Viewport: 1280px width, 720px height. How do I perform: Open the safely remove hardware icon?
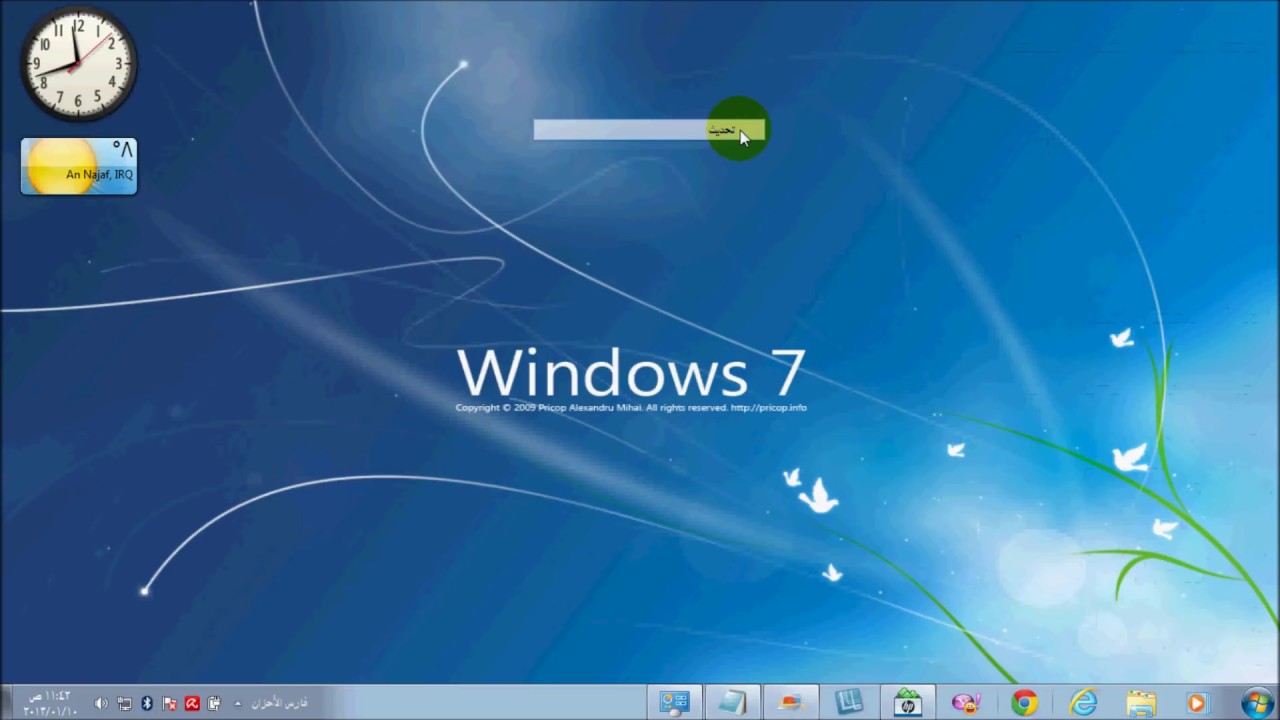click(214, 704)
